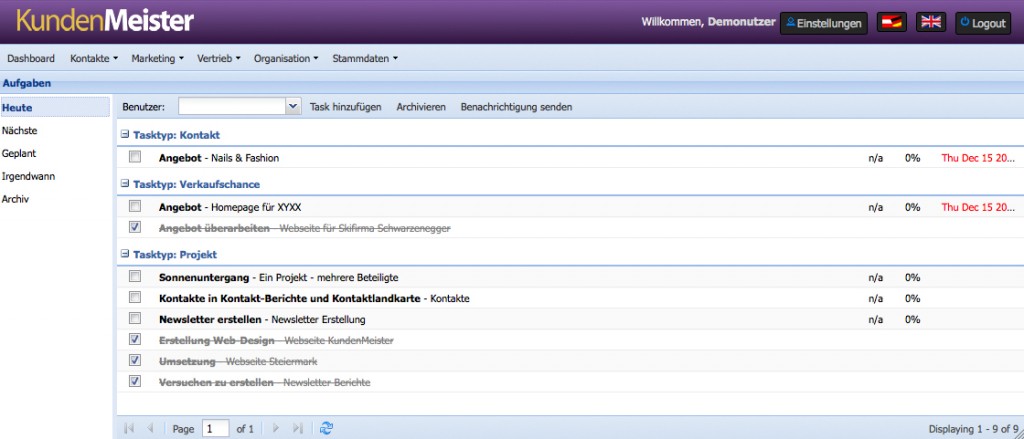The image size is (1024, 439).
Task: Click the refresh icon in pagination bar
Action: click(325, 428)
